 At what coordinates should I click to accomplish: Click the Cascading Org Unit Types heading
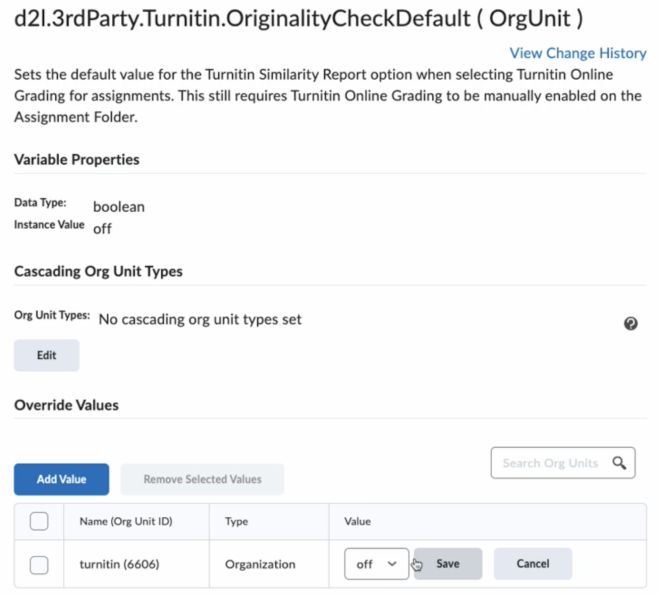pos(98,271)
